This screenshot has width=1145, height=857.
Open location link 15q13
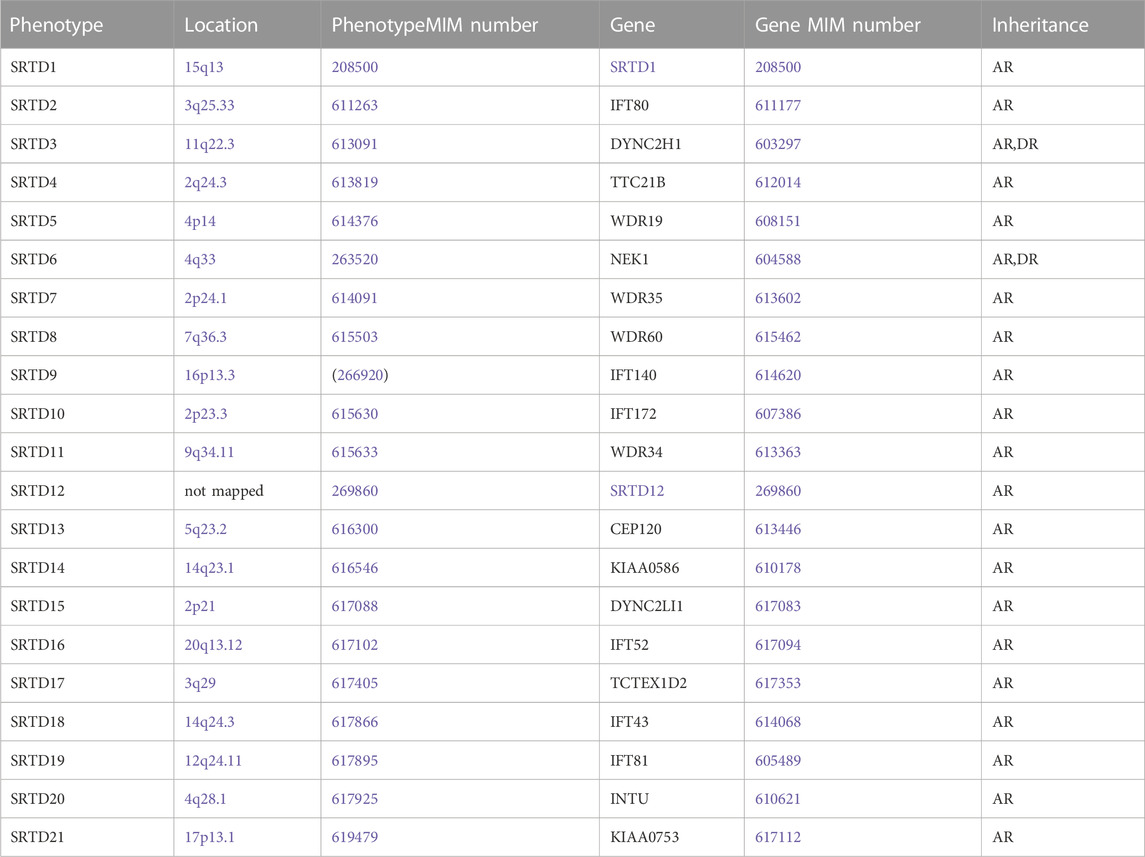204,67
